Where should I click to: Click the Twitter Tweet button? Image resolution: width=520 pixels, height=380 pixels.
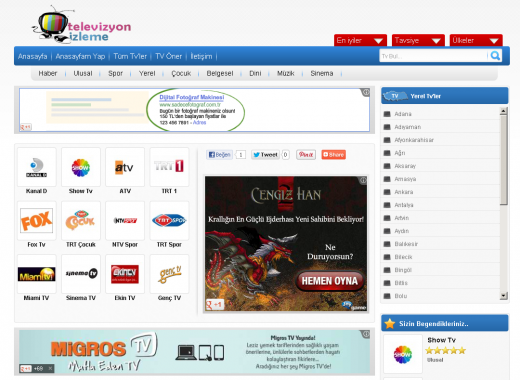pos(265,155)
